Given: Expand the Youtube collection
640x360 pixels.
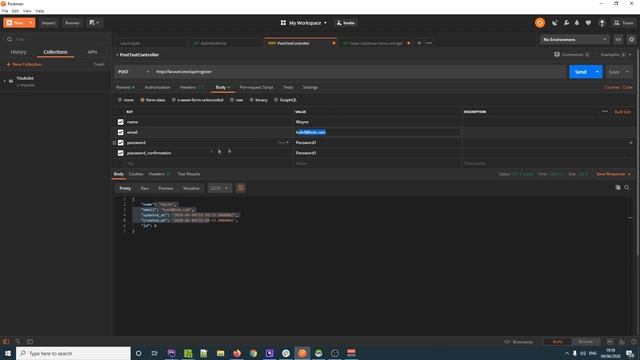Looking at the screenshot, I should click(4, 81).
